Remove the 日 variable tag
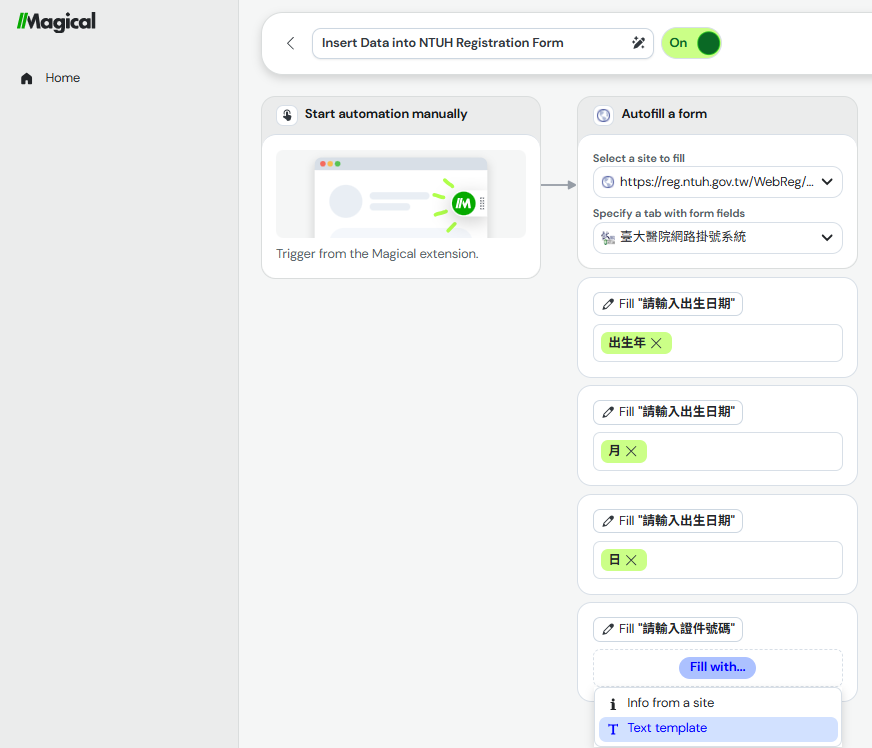Image resolution: width=872 pixels, height=748 pixels. click(x=631, y=560)
